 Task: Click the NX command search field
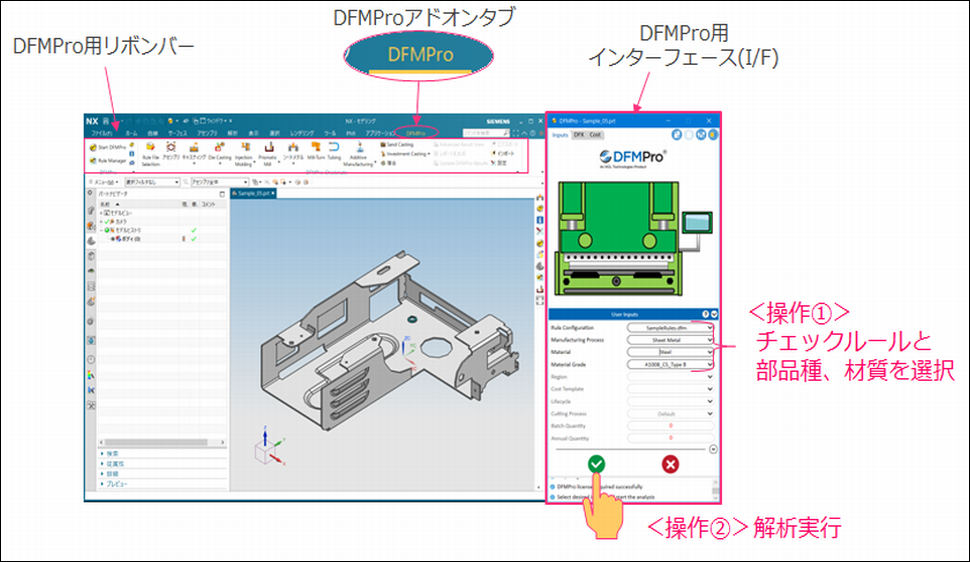(486, 133)
